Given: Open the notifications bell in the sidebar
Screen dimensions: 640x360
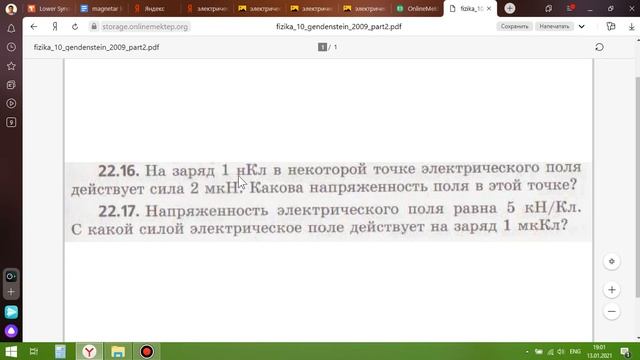Looking at the screenshot, I should 11,29.
